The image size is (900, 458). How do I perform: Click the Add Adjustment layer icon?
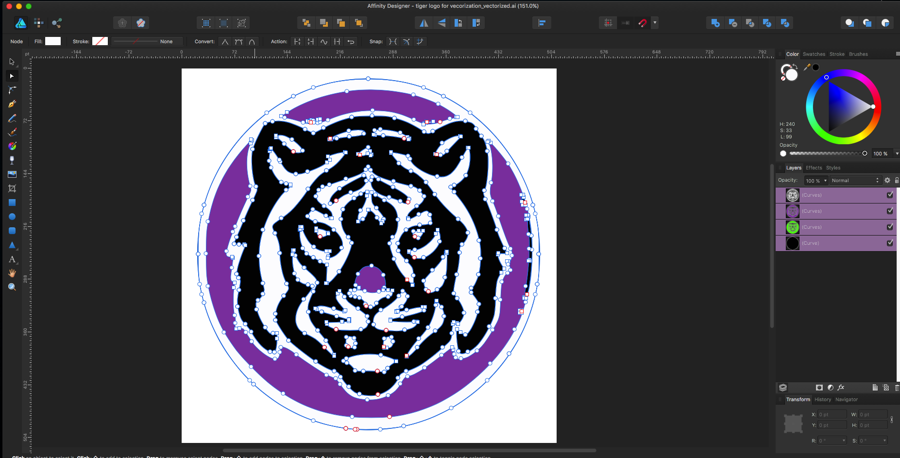point(831,388)
